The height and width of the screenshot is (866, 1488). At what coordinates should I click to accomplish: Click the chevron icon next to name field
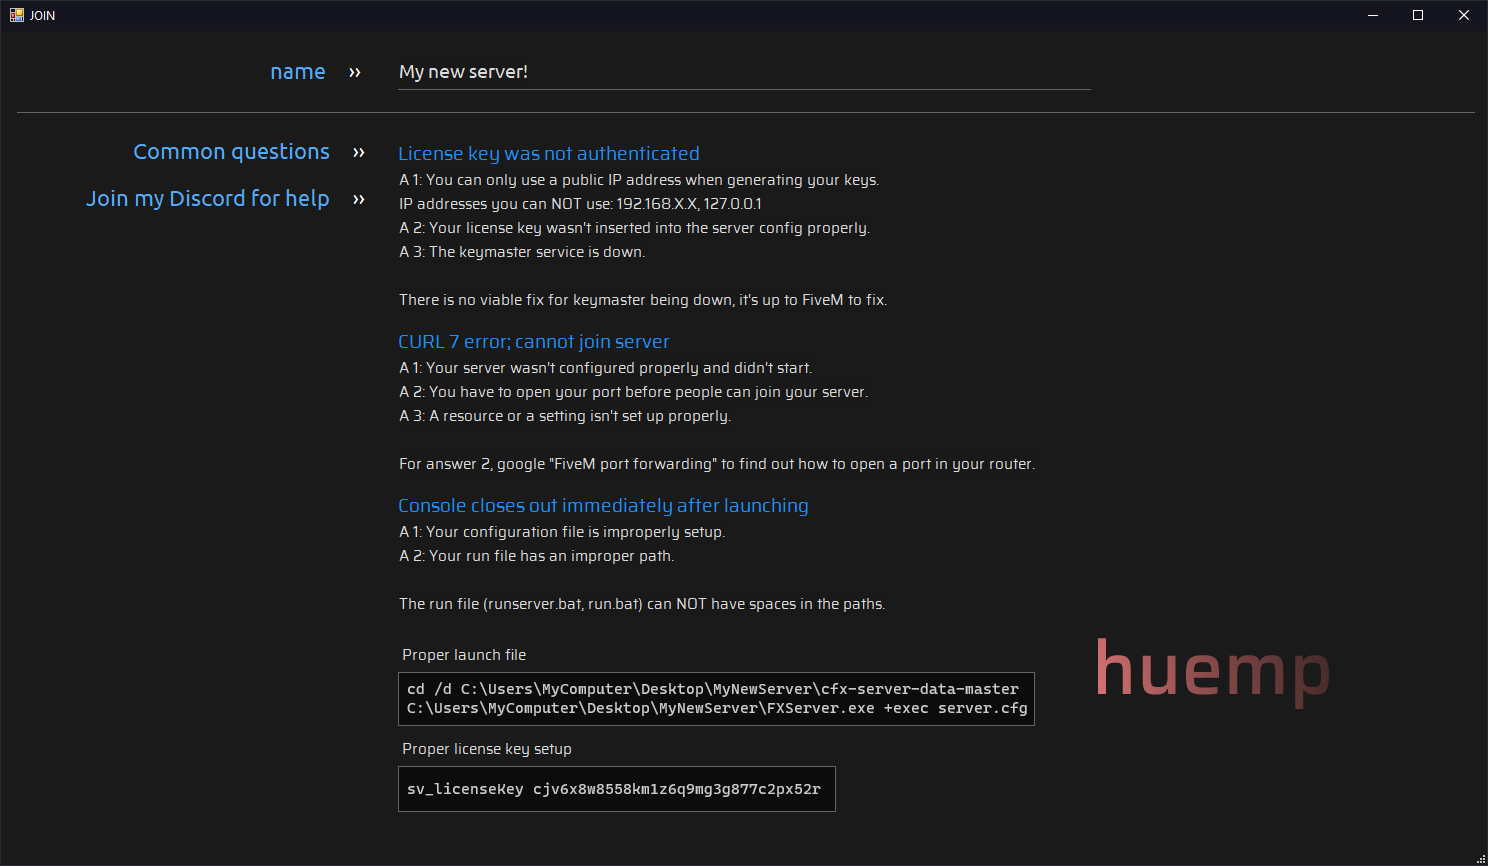coord(356,72)
